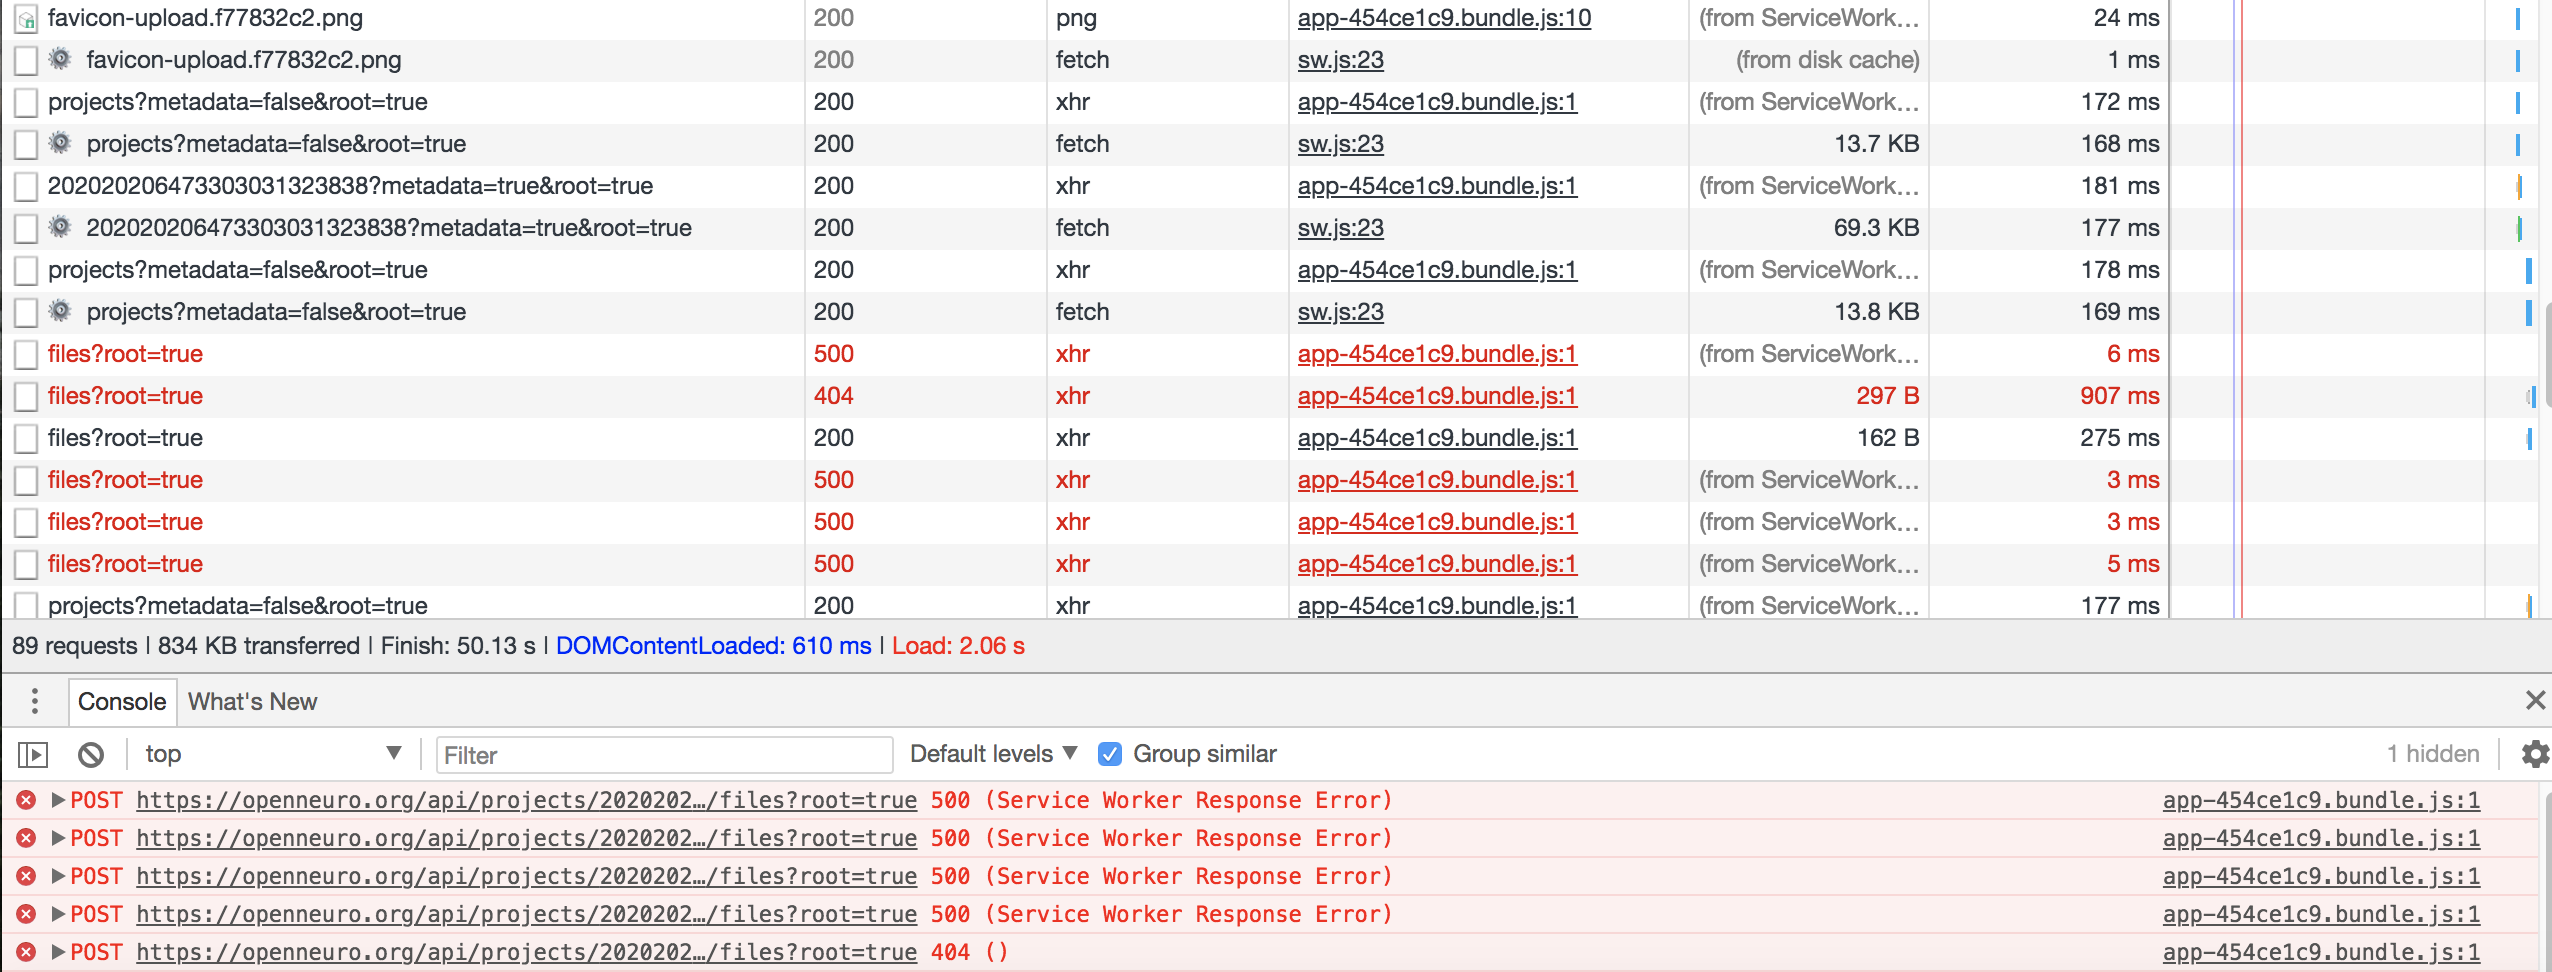Image resolution: width=2552 pixels, height=972 pixels.
Task: Switch to the What's New tab
Action: click(x=252, y=702)
